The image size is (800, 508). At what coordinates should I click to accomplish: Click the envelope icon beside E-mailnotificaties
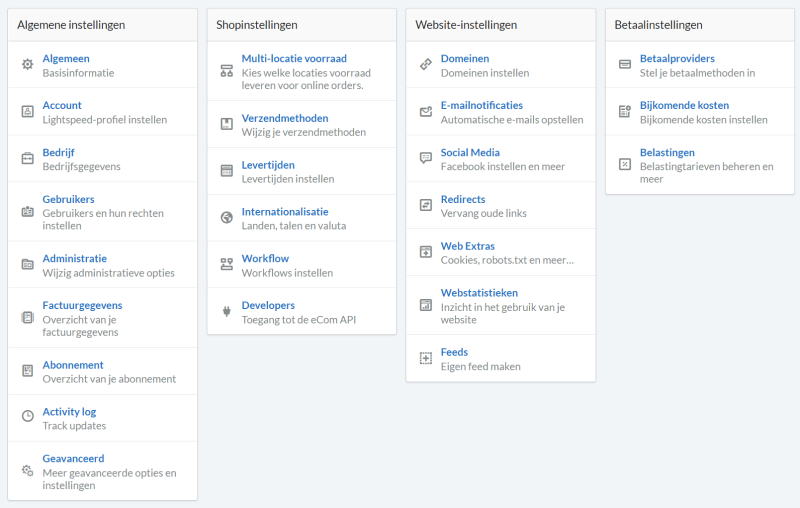pos(426,111)
